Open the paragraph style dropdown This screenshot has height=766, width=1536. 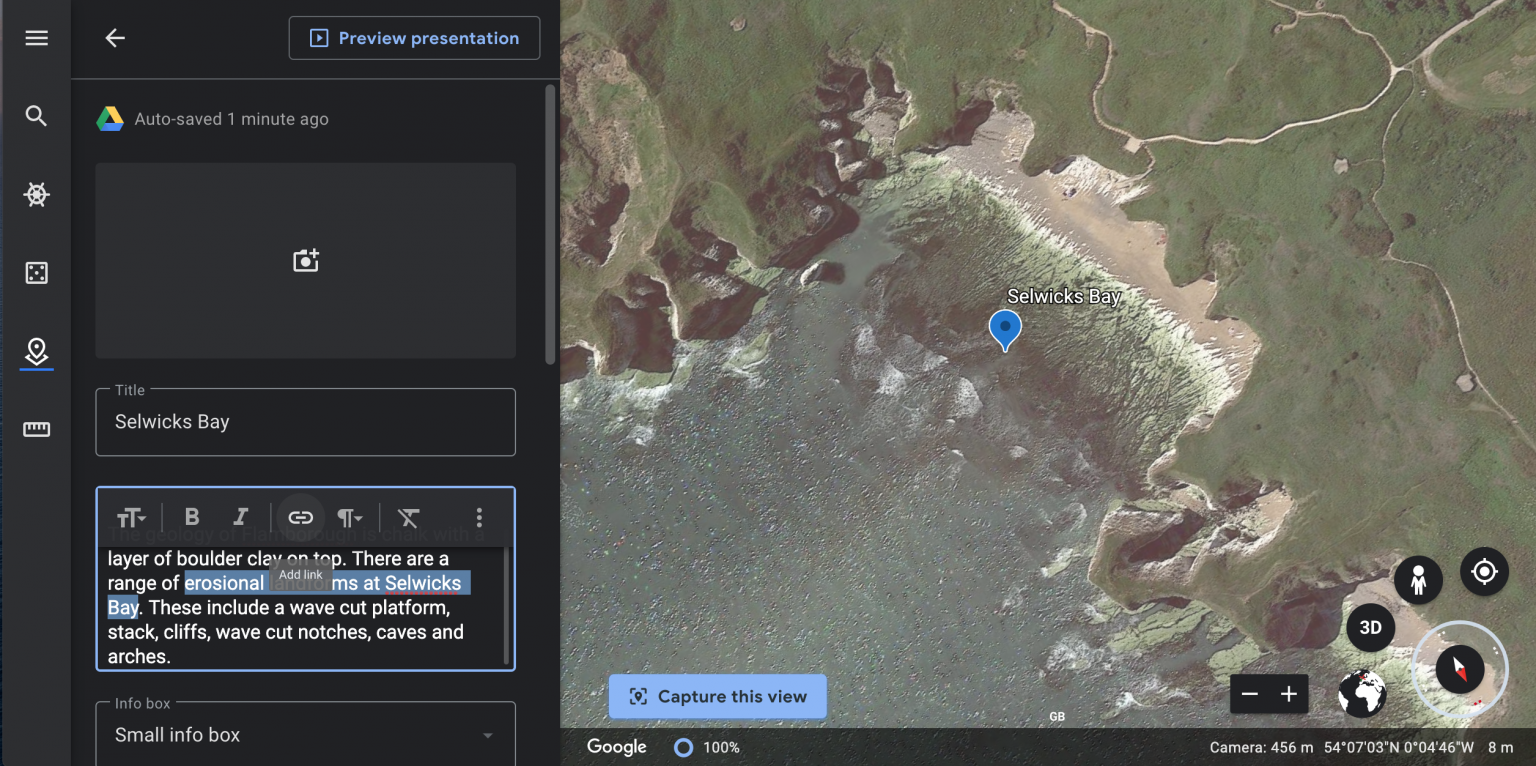(350, 517)
